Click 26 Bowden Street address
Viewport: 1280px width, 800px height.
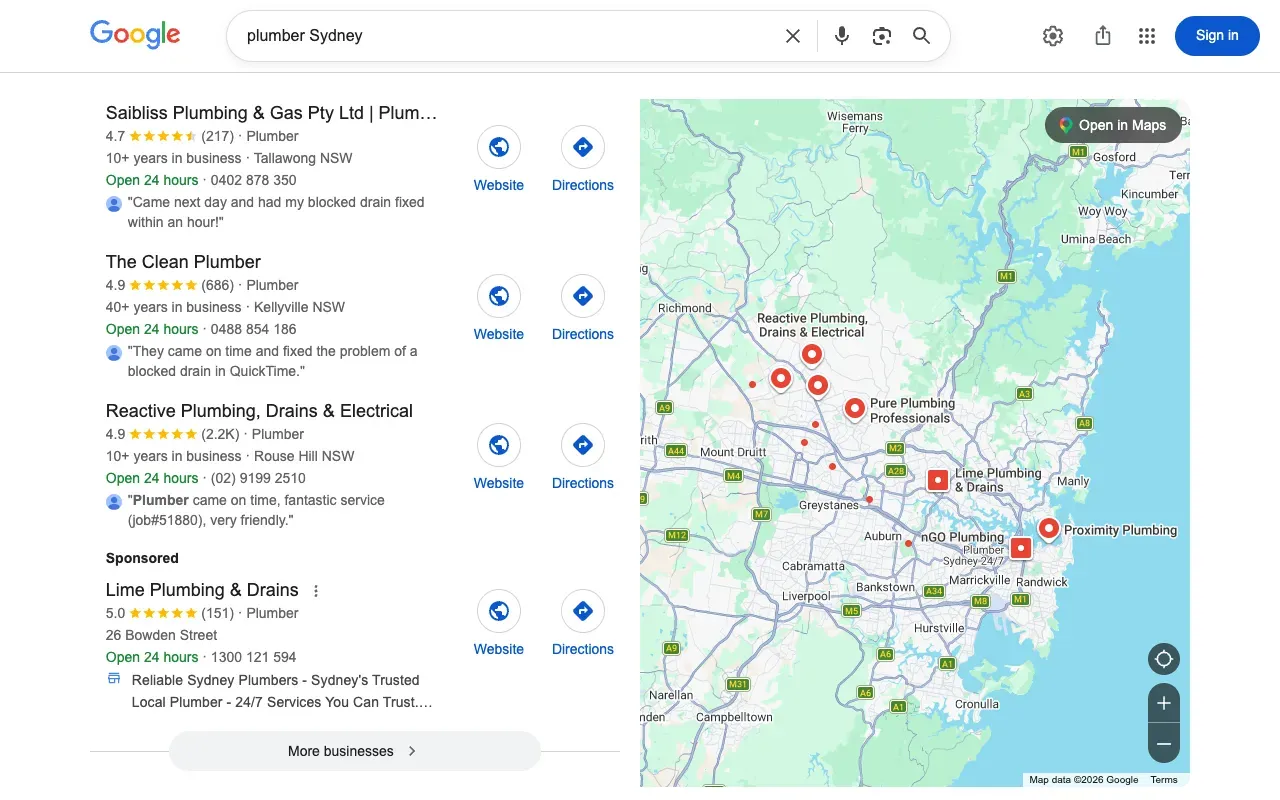click(x=162, y=635)
